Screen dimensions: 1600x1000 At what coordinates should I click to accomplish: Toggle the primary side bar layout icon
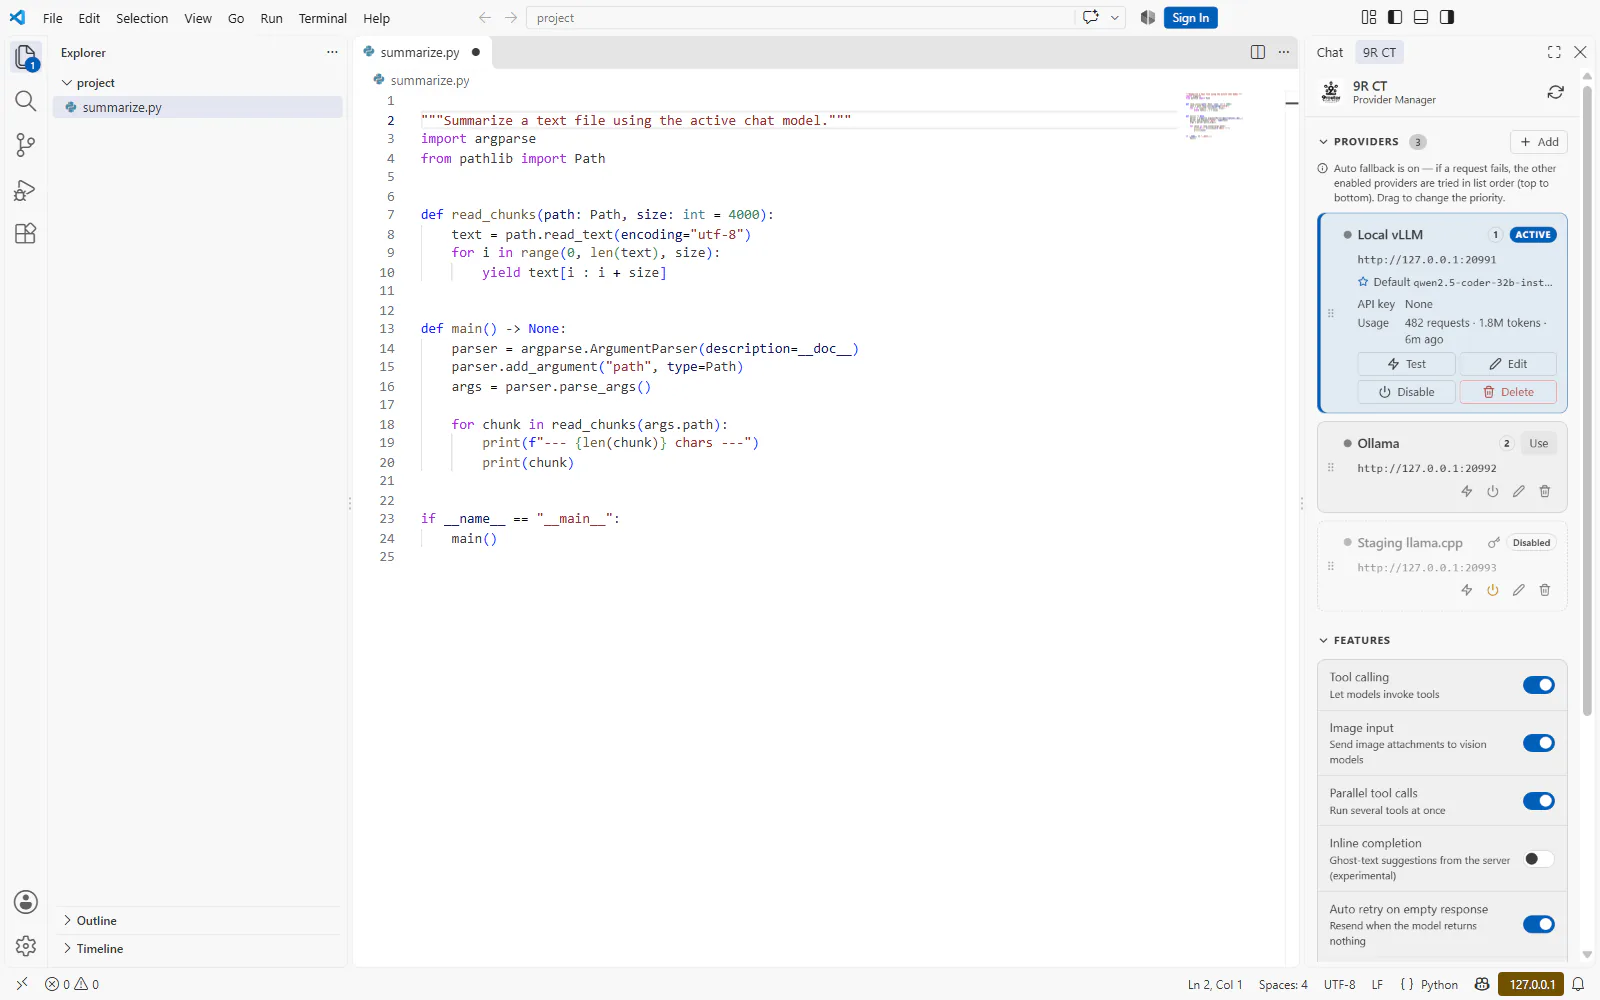[1395, 17]
